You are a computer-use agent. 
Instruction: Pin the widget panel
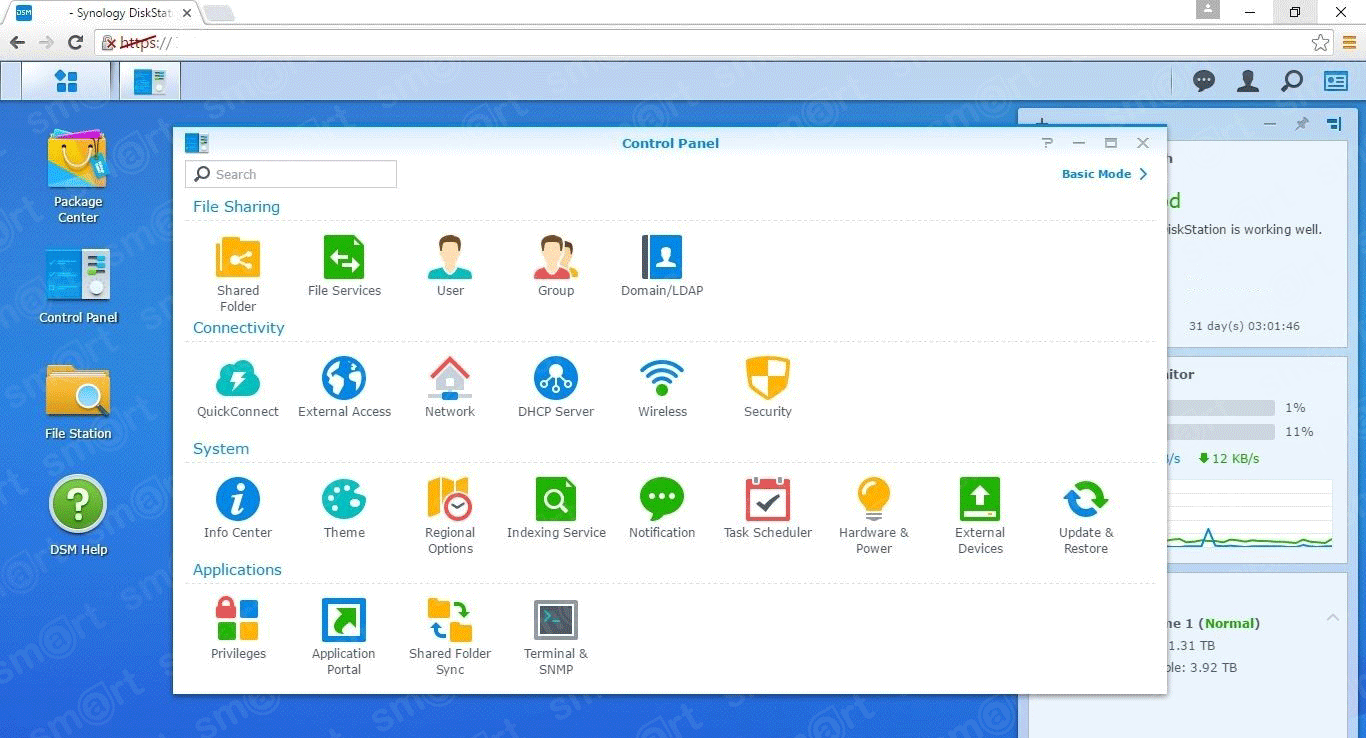1301,124
